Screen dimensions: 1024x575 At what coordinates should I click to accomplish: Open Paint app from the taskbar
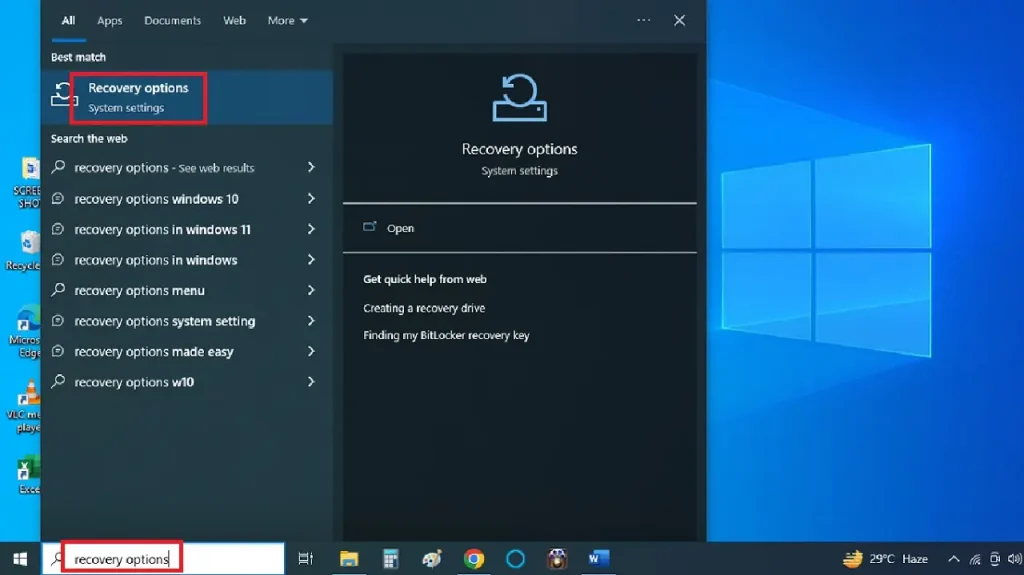432,559
